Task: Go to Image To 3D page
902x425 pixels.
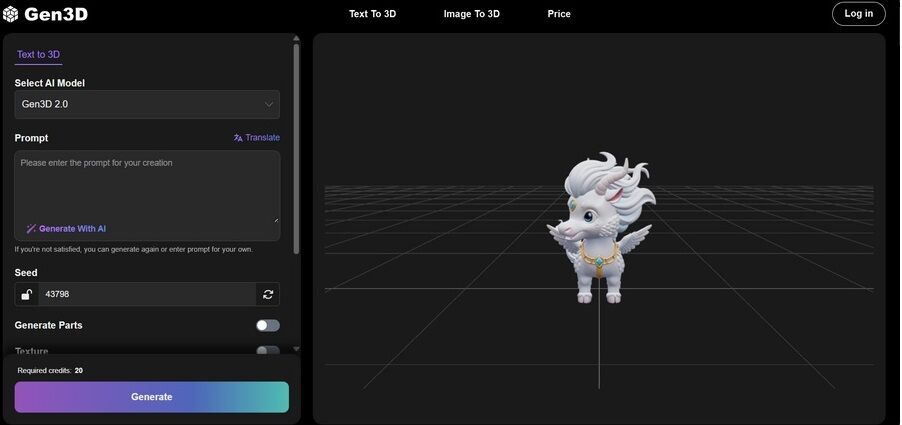Action: coord(471,14)
